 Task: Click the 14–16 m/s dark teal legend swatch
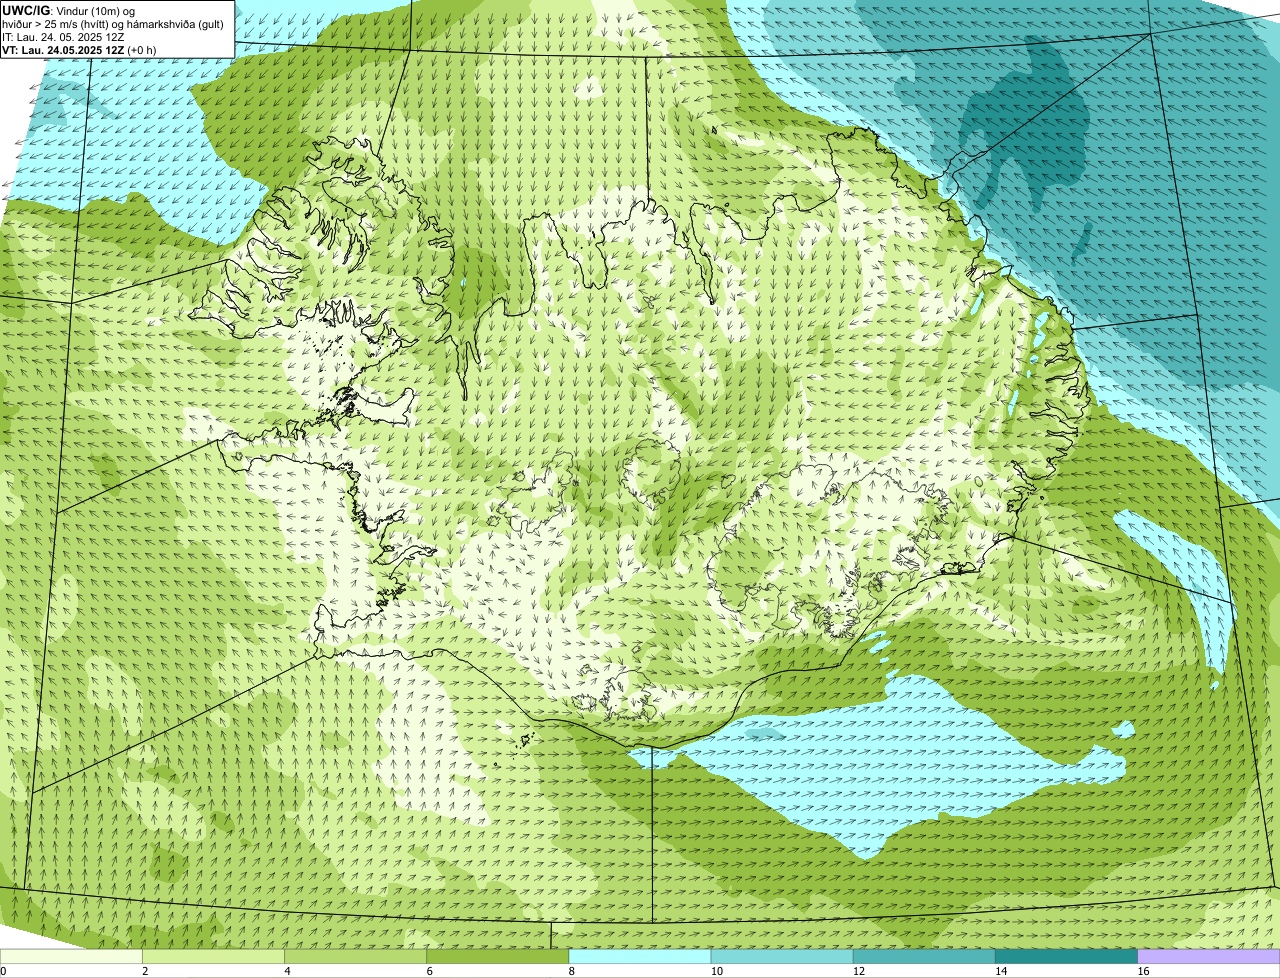coord(1066,956)
